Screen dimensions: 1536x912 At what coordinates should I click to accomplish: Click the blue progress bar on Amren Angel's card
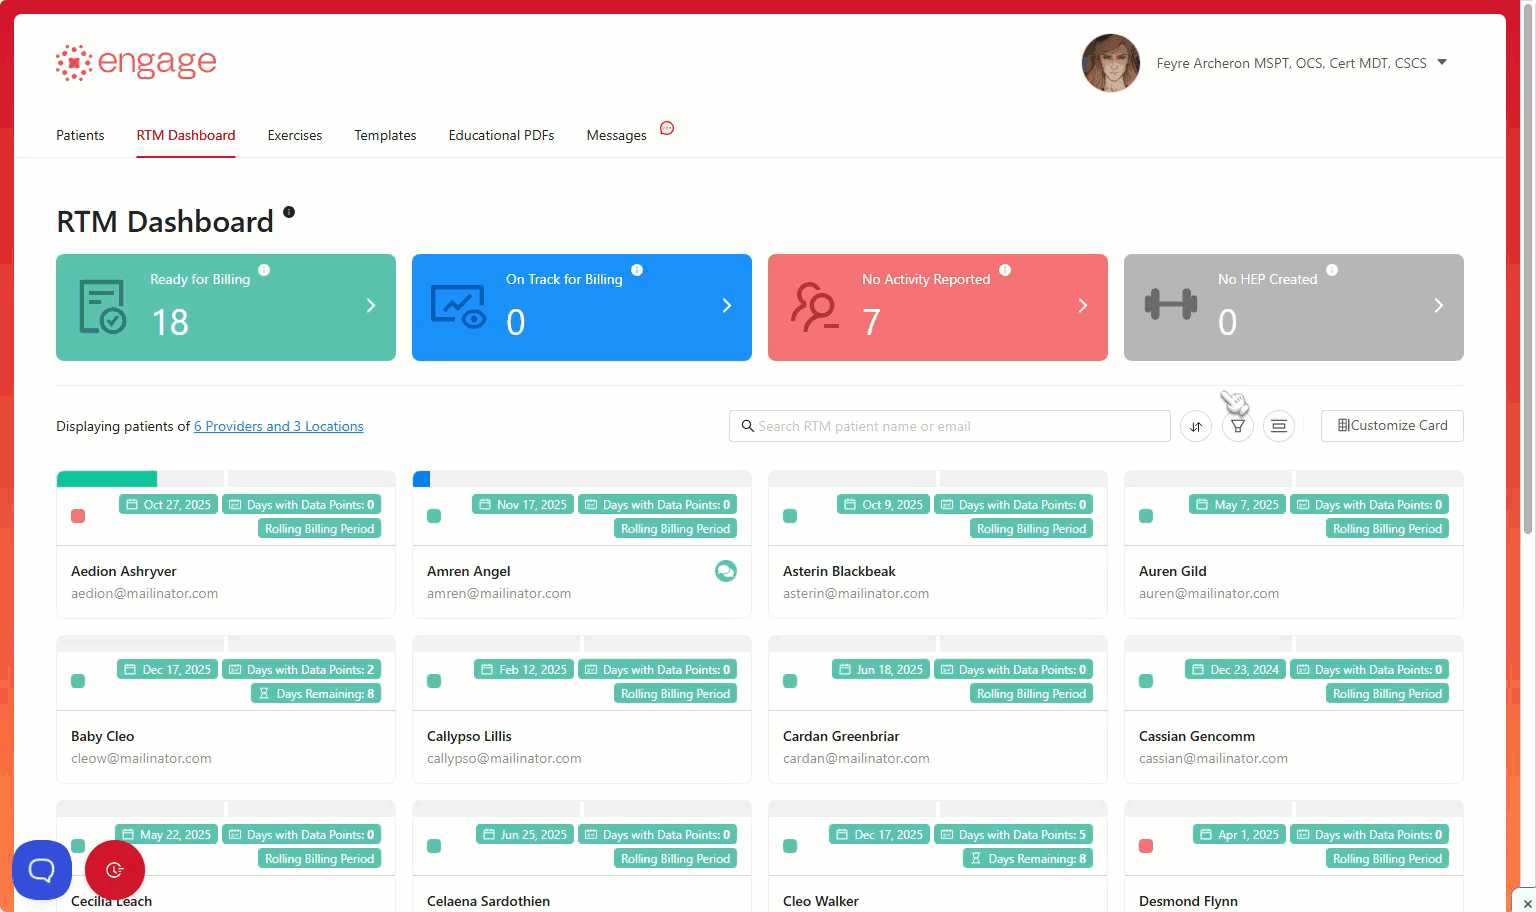(421, 479)
